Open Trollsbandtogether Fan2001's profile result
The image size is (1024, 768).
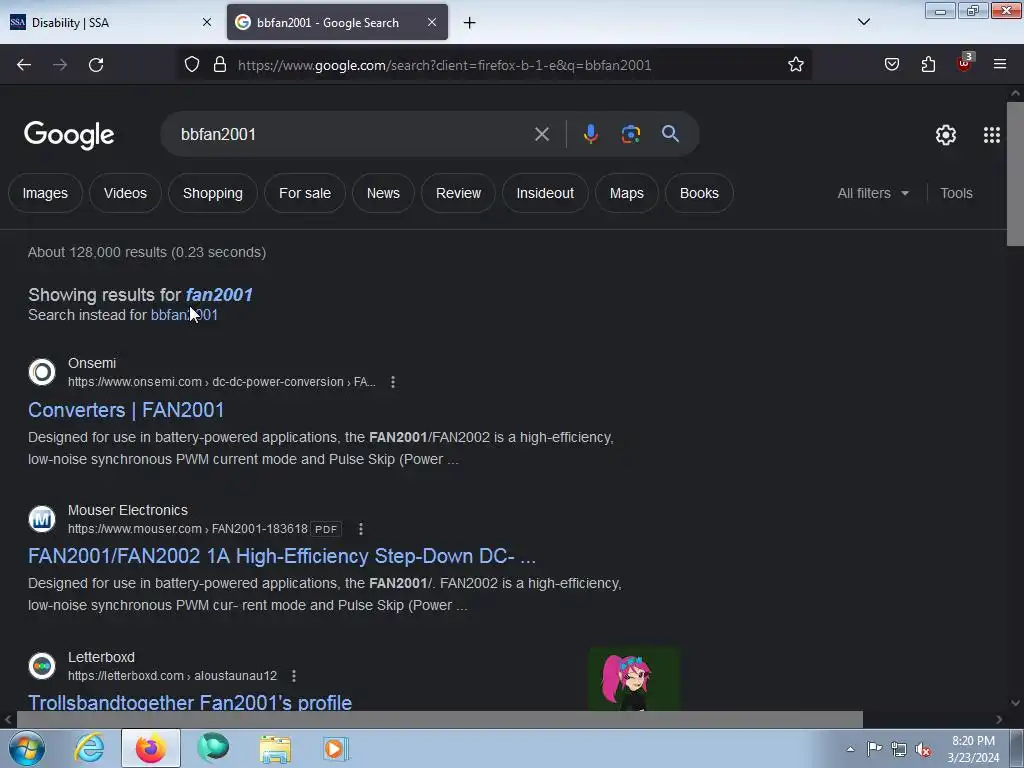point(190,703)
